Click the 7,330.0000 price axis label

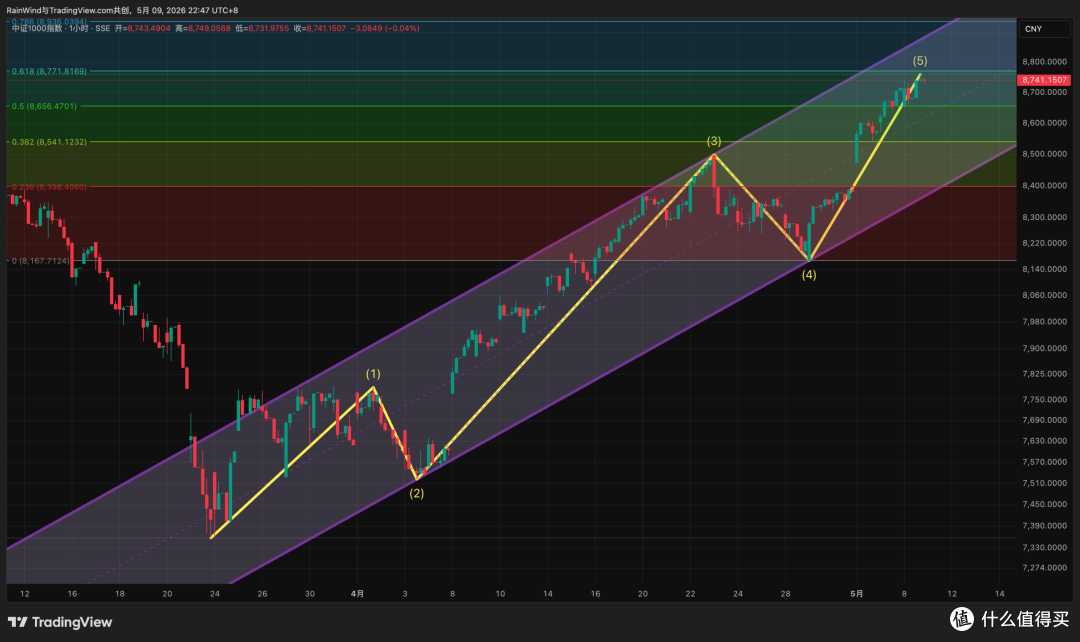(x=1044, y=548)
